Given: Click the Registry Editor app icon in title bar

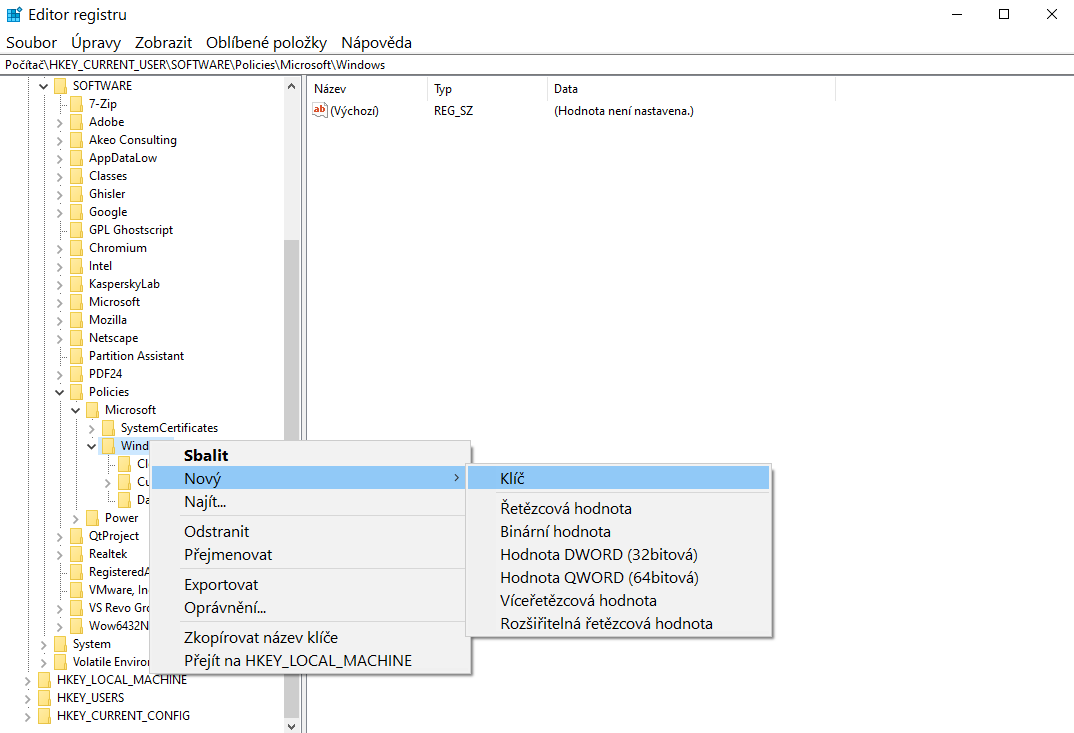Looking at the screenshot, I should tap(15, 15).
